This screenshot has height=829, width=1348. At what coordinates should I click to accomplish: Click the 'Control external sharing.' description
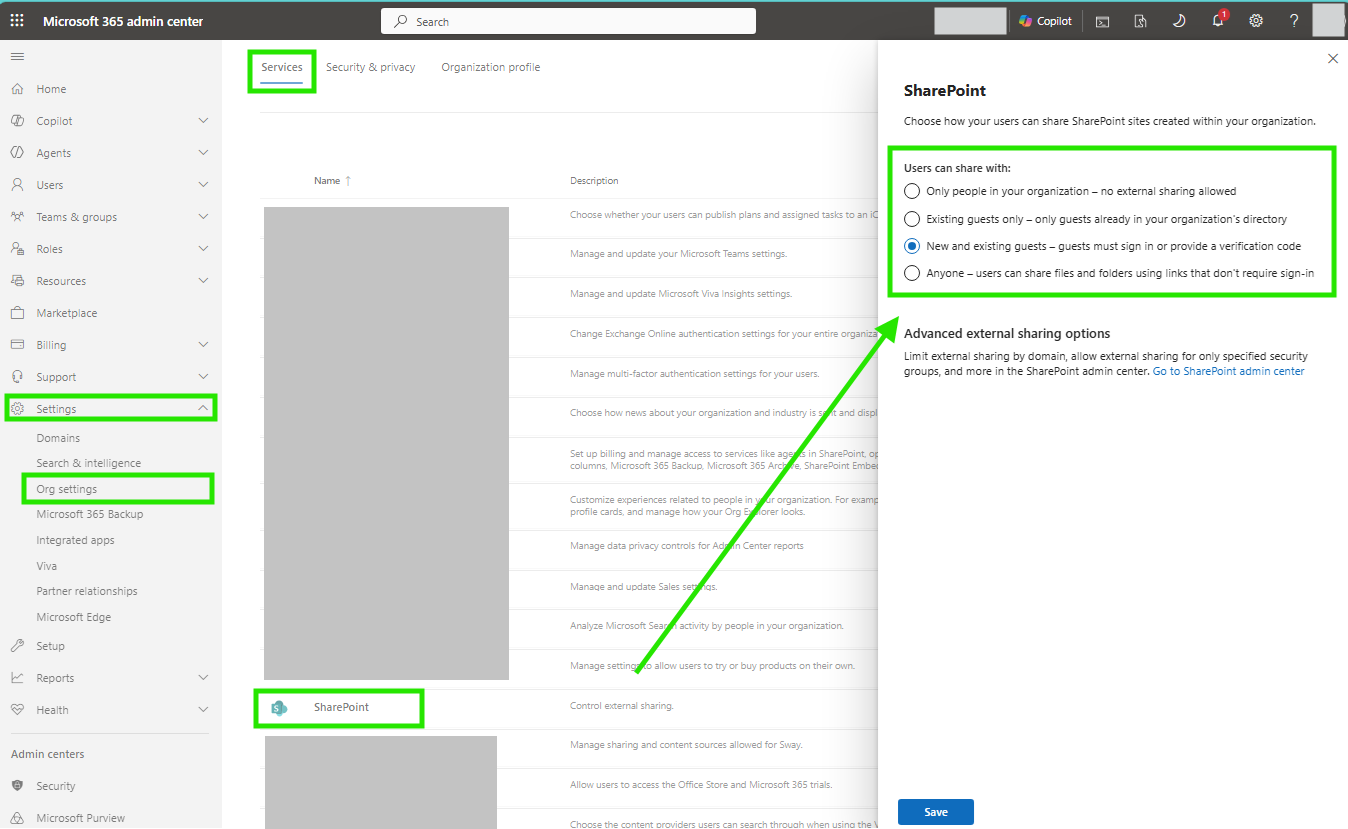pyautogui.click(x=622, y=706)
